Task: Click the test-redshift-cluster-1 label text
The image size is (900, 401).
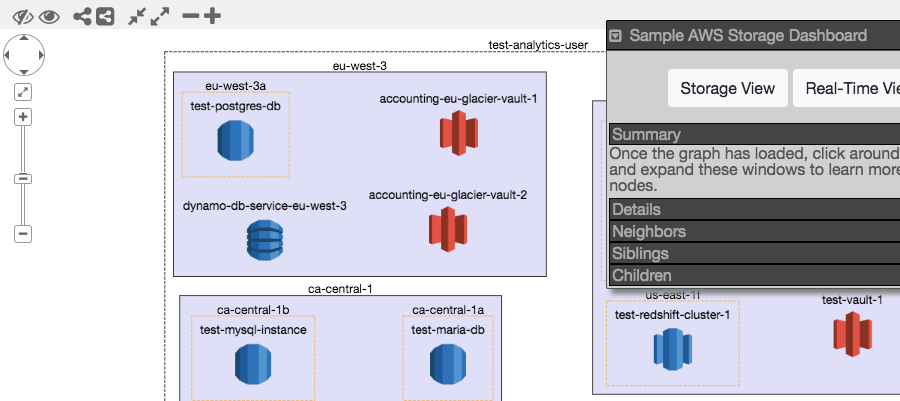Action: tap(673, 315)
